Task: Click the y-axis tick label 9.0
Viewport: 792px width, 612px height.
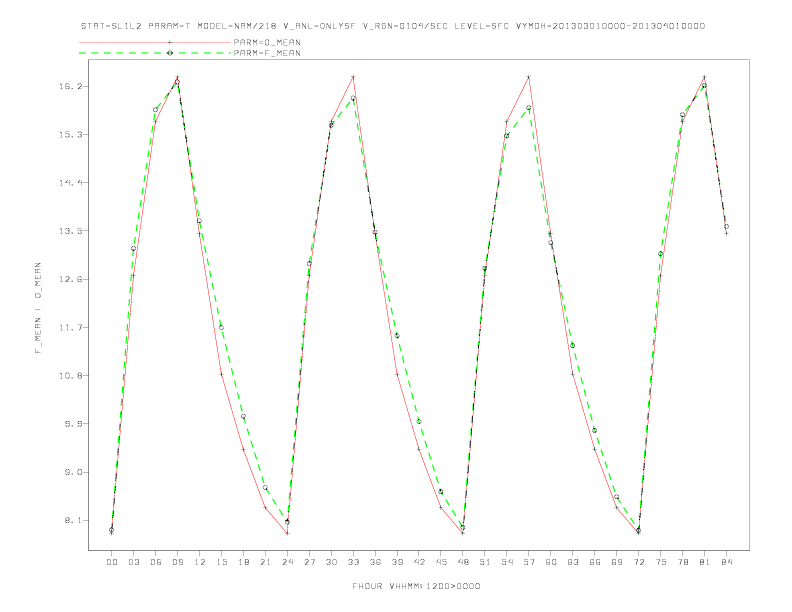Action: (x=73, y=473)
